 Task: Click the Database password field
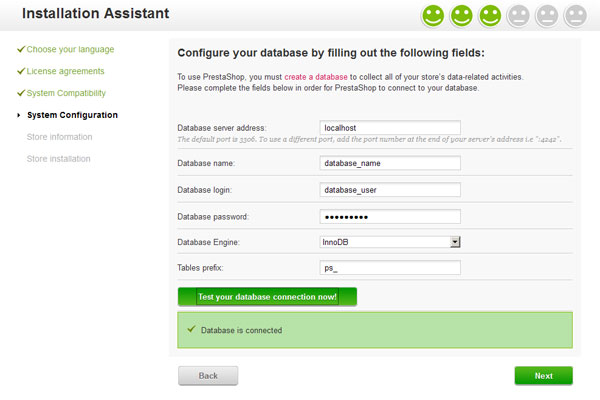pyautogui.click(x=390, y=217)
